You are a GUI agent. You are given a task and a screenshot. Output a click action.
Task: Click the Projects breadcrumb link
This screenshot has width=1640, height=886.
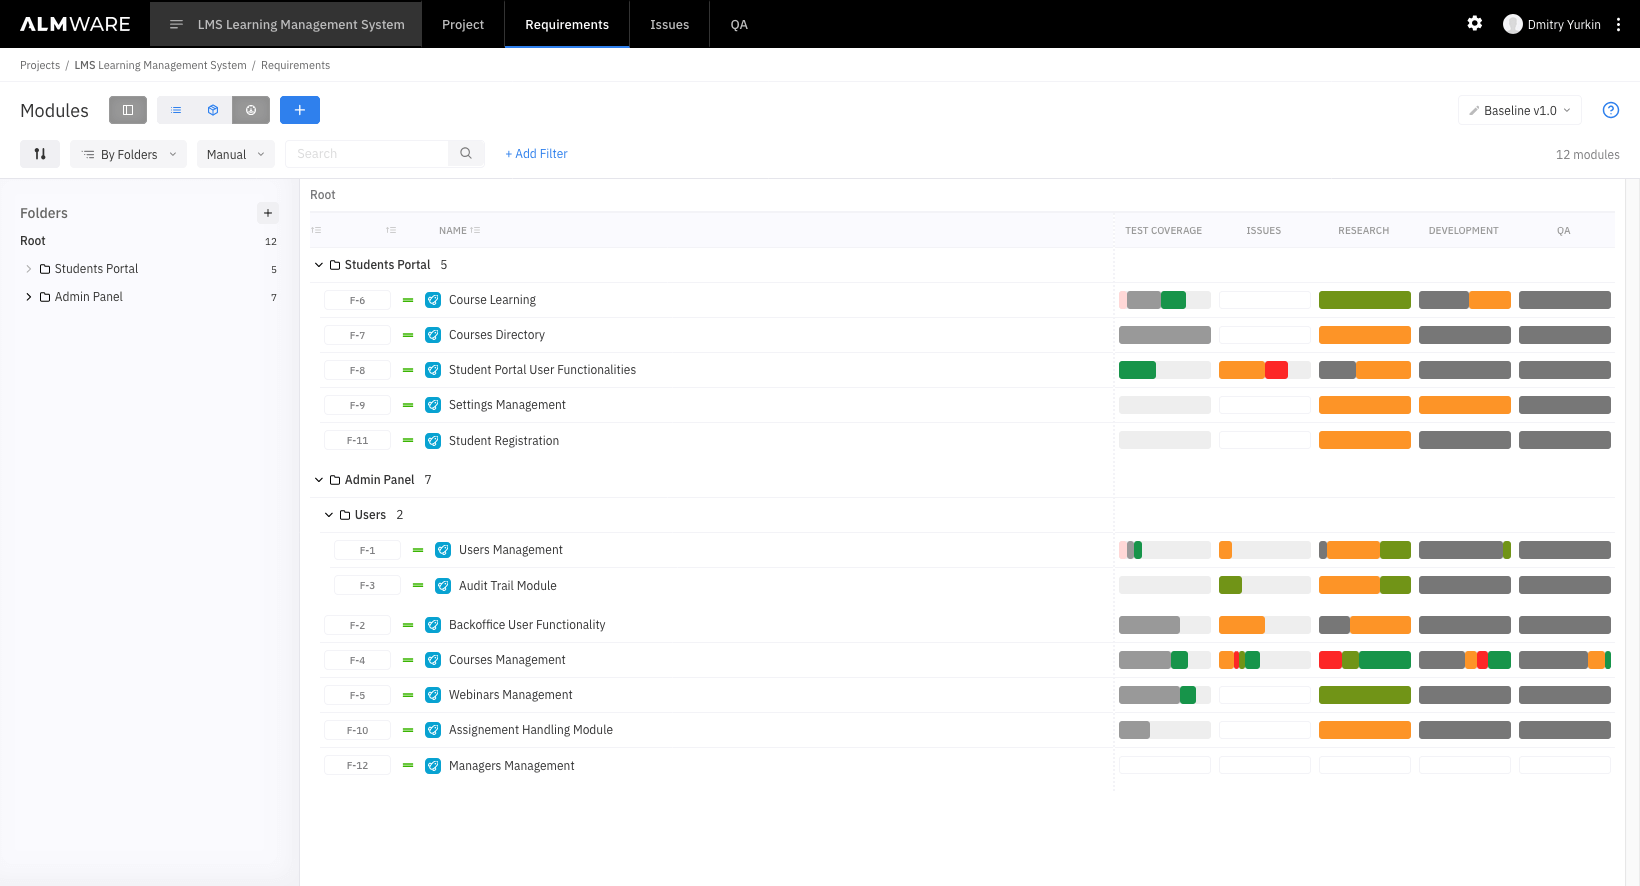40,65
